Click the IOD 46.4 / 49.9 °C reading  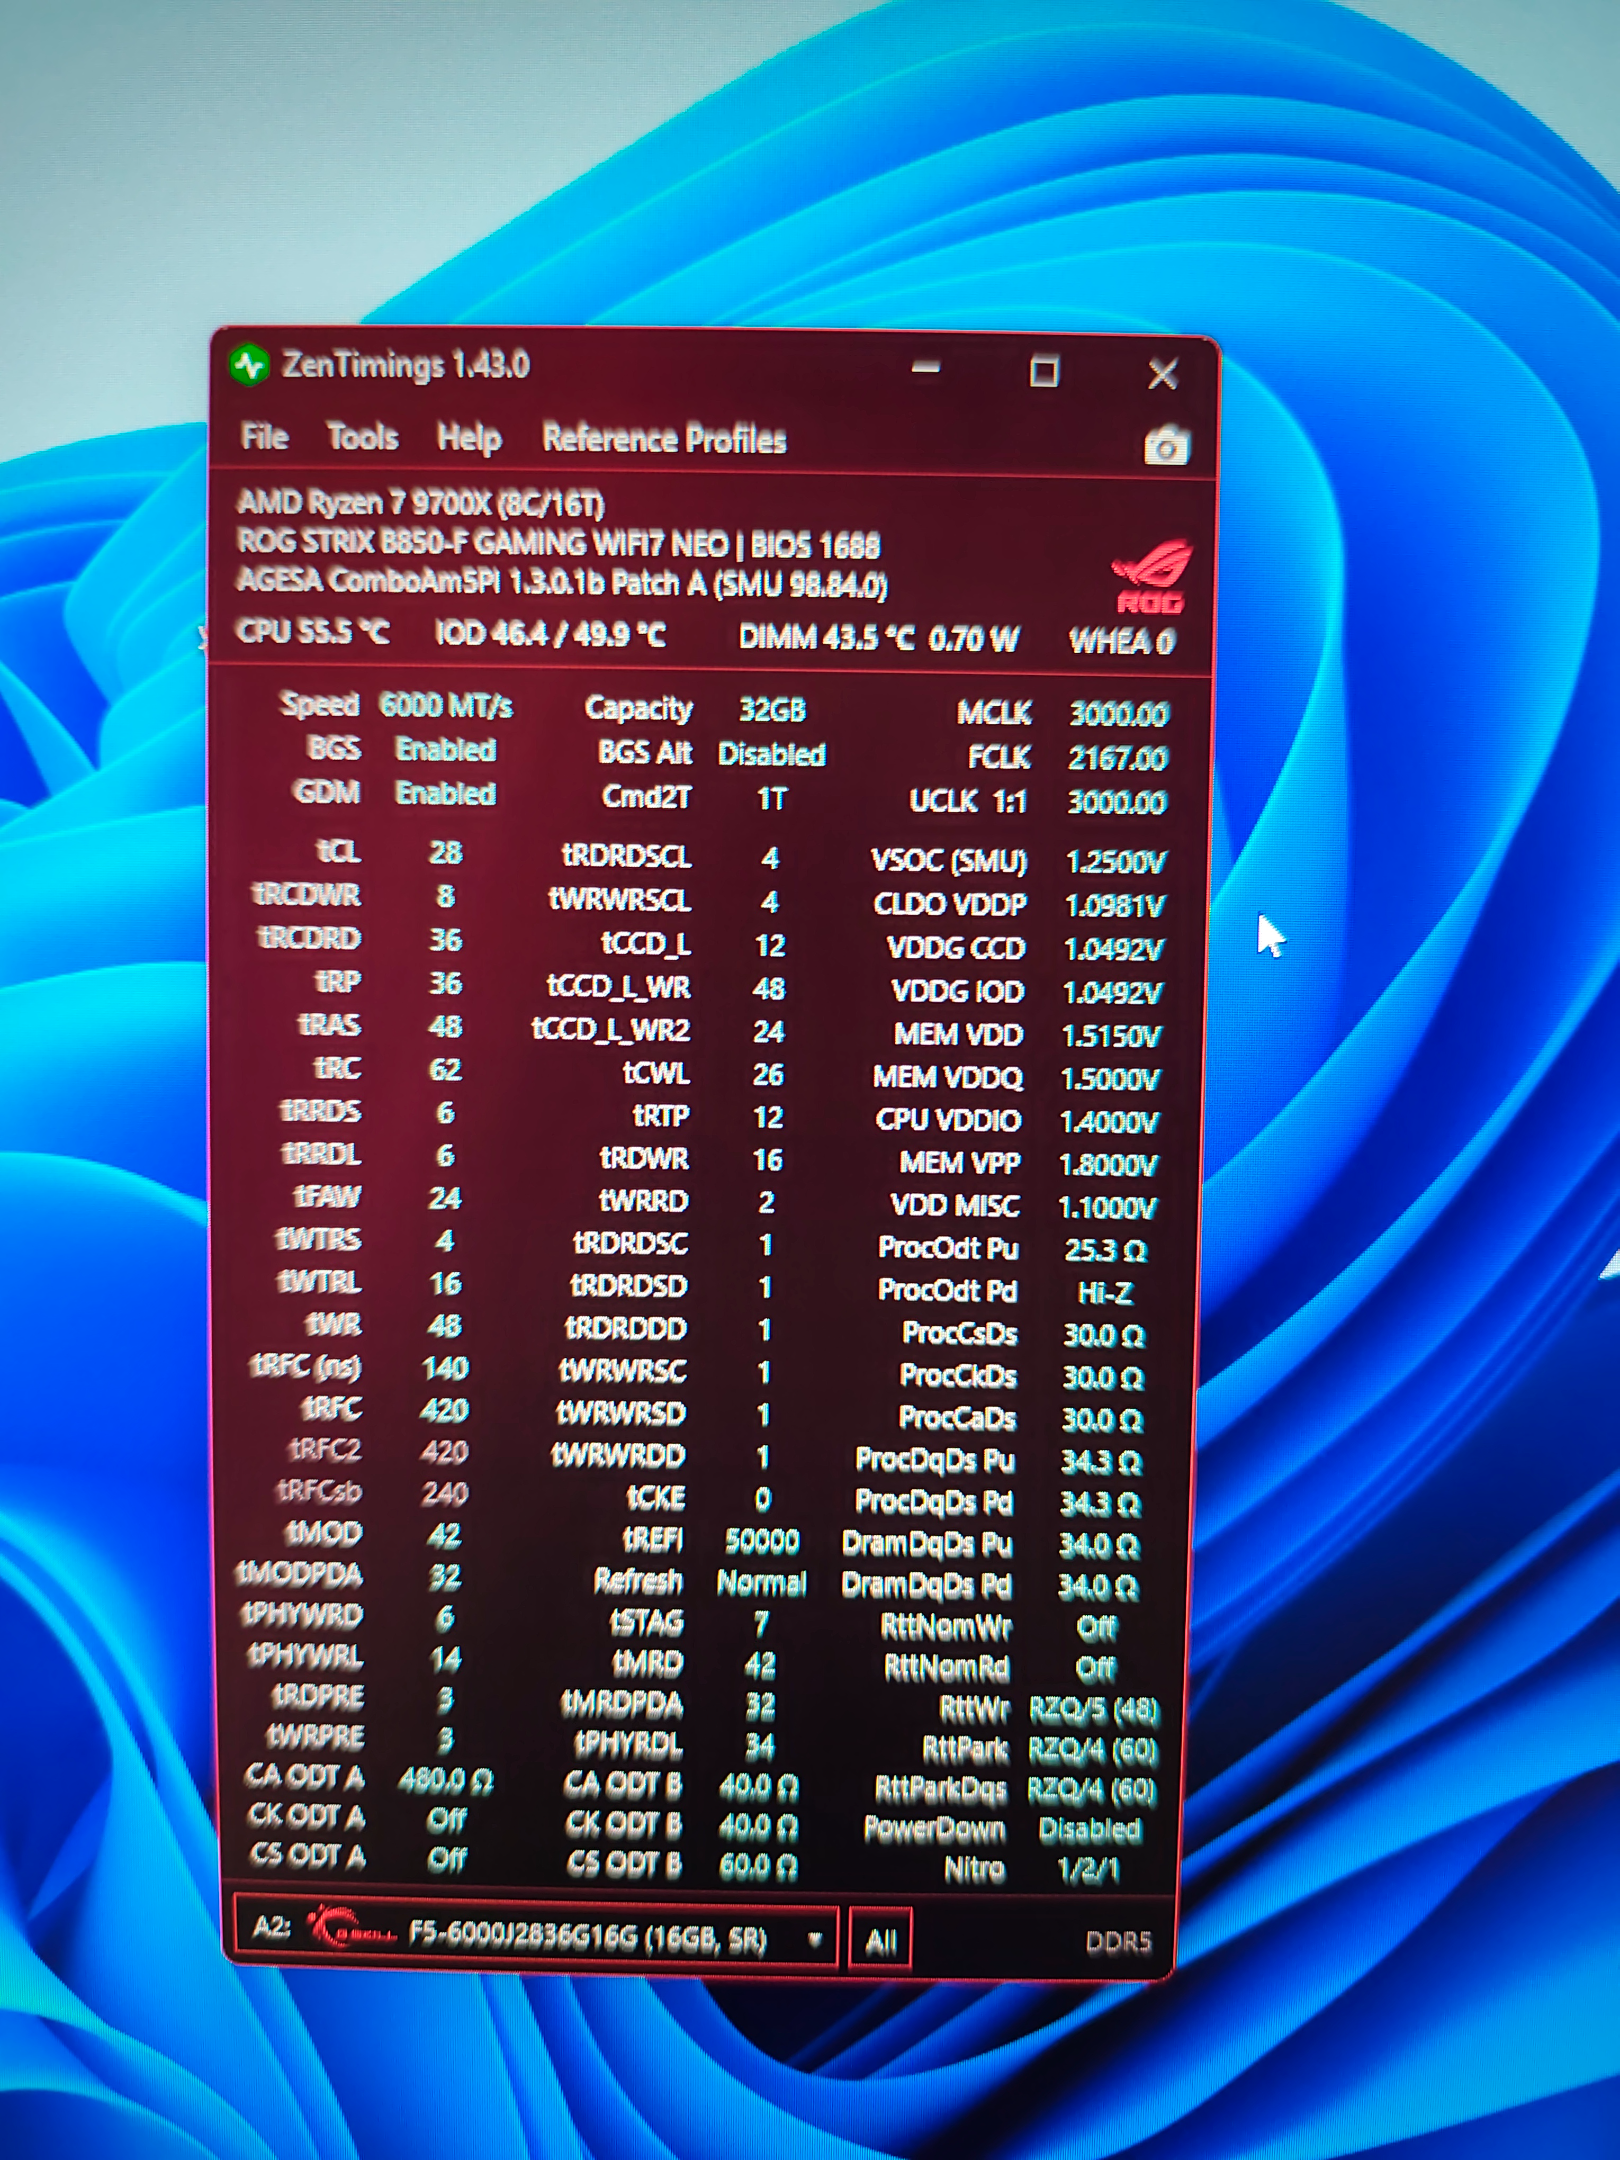[x=549, y=634]
